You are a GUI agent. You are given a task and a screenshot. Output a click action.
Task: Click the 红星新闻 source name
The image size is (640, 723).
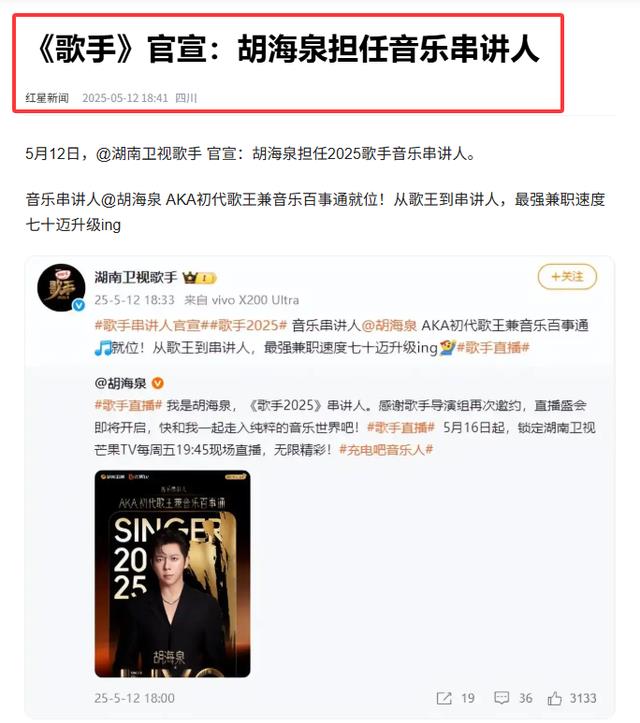point(47,98)
